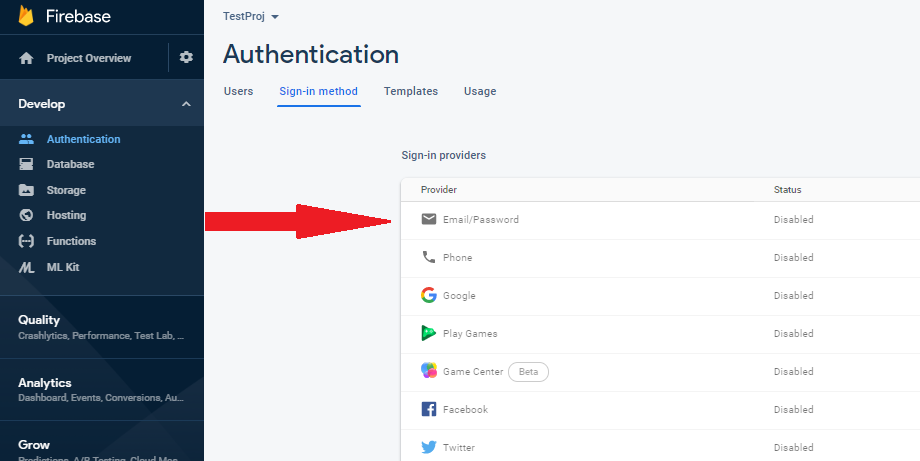The image size is (920, 461).
Task: Open ML Kit in the sidebar
Action: click(63, 267)
